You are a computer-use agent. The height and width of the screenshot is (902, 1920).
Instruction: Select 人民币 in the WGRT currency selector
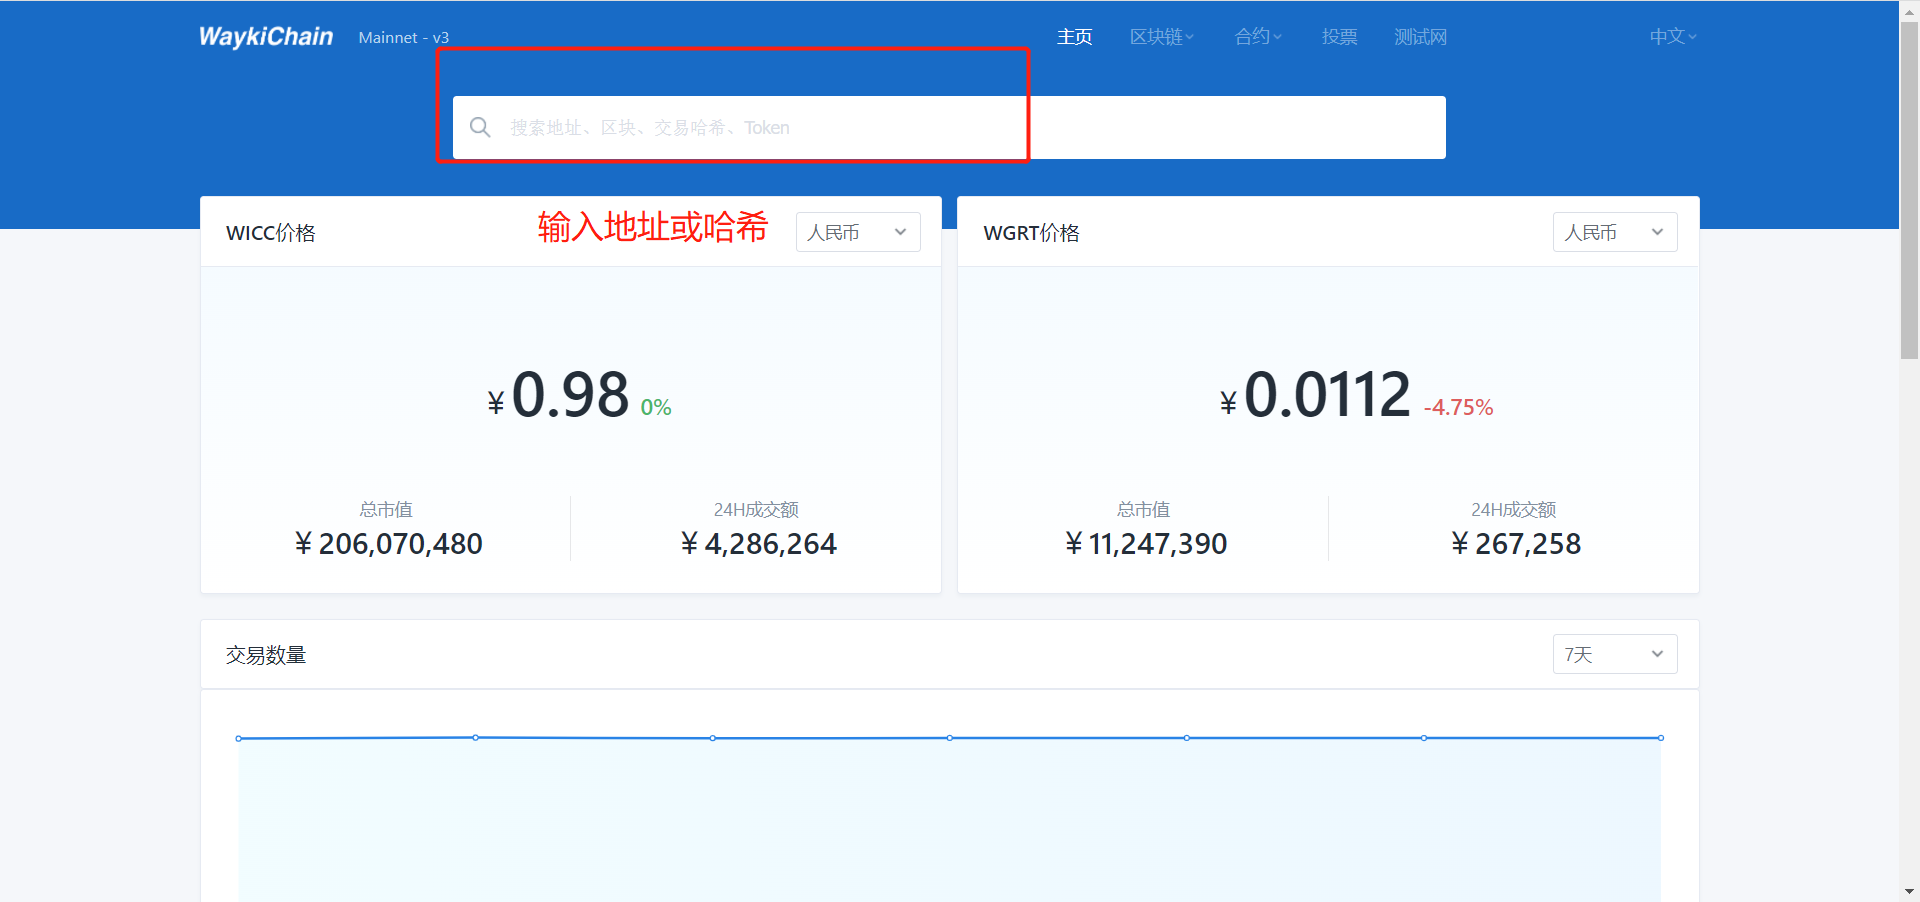pos(1590,232)
